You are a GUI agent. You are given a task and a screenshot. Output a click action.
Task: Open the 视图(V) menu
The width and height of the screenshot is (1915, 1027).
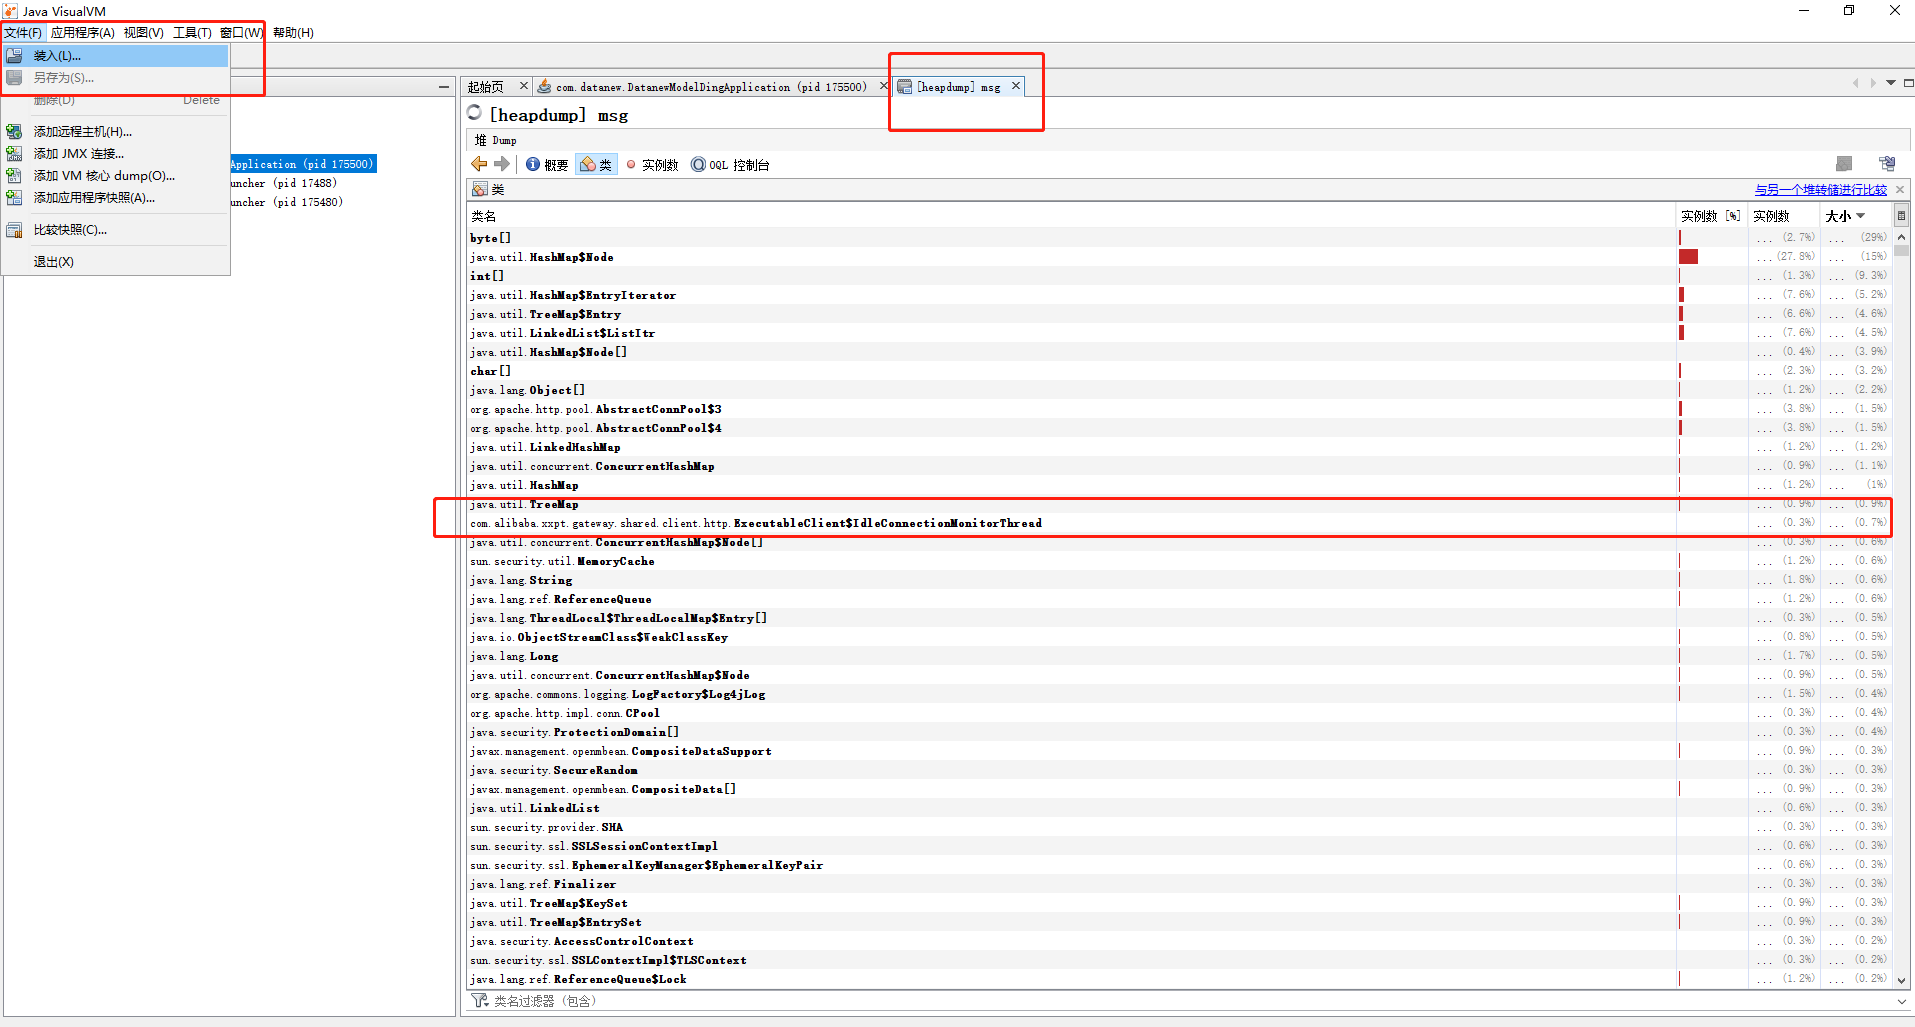coord(143,33)
